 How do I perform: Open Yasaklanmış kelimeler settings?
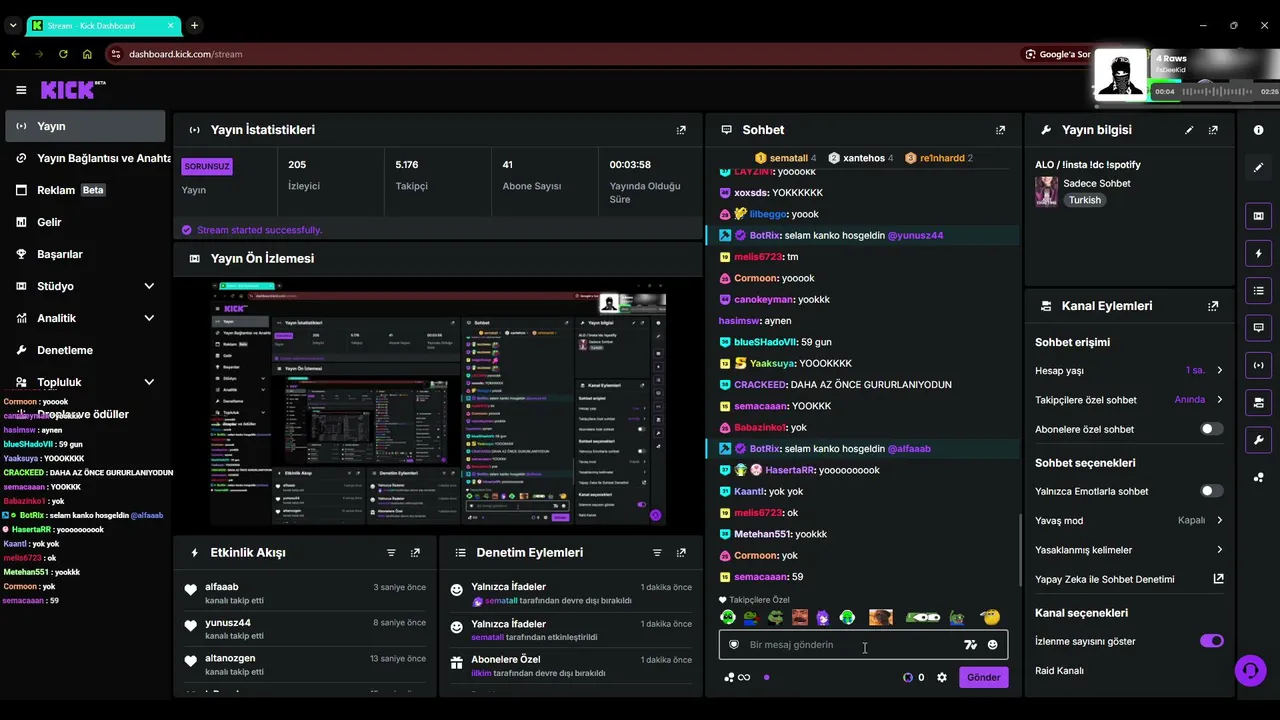click(x=1129, y=550)
